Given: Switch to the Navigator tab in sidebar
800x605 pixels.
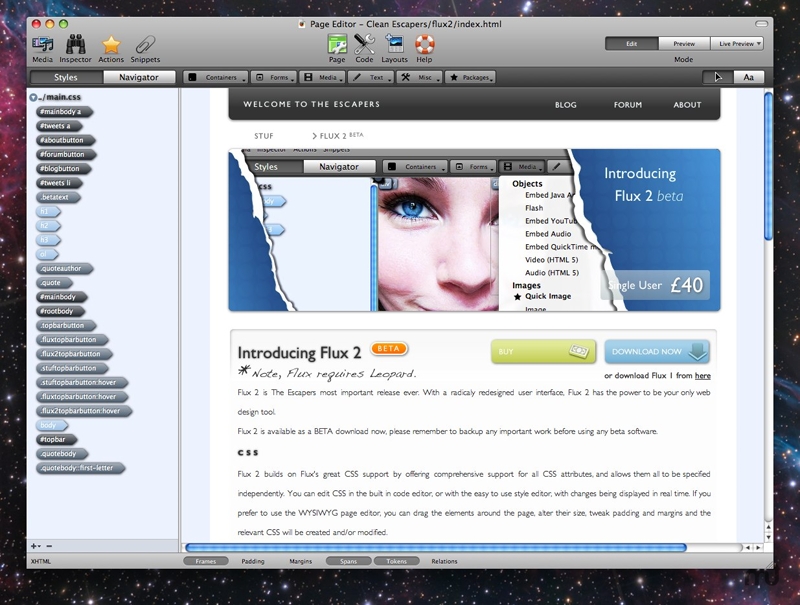Looking at the screenshot, I should [x=139, y=77].
